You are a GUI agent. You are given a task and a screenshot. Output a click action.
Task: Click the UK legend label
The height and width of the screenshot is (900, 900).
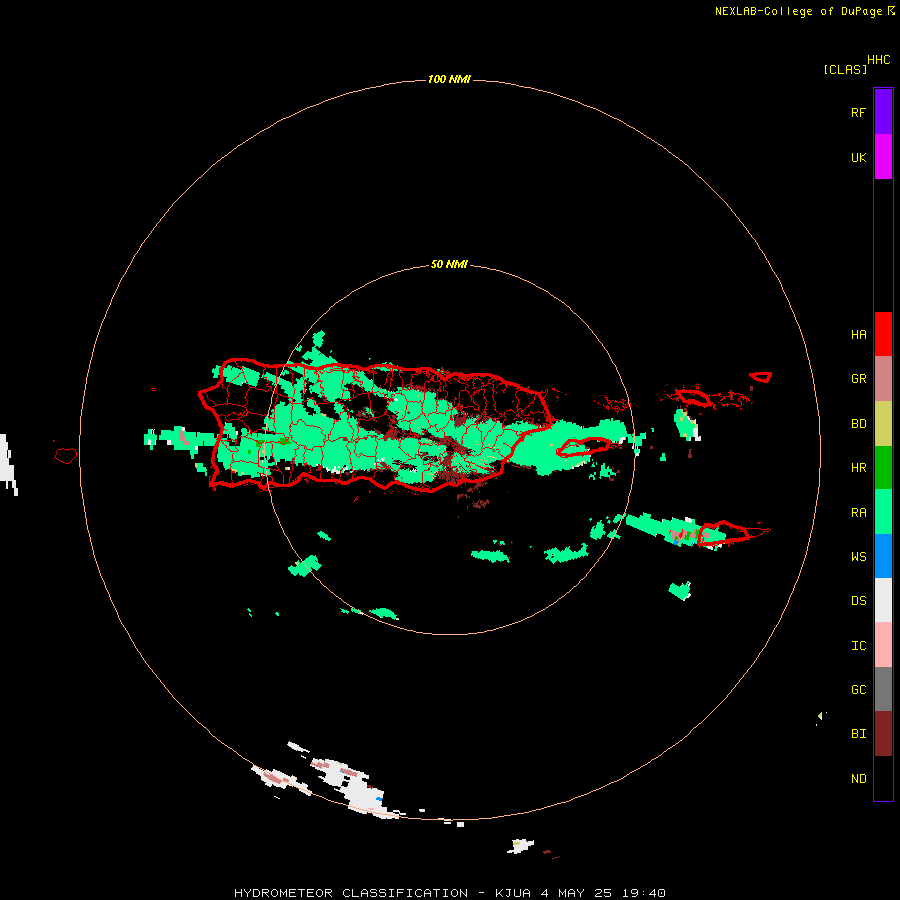(858, 157)
